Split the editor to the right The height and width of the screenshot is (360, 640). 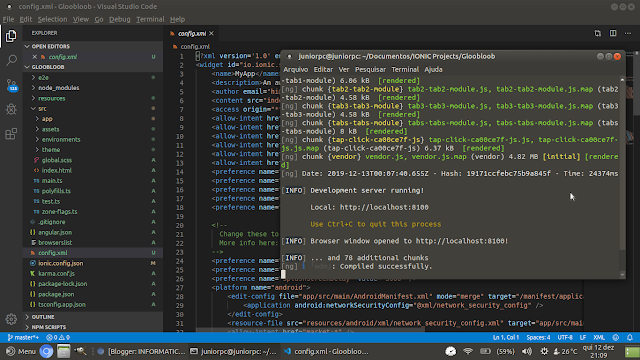click(x=613, y=33)
